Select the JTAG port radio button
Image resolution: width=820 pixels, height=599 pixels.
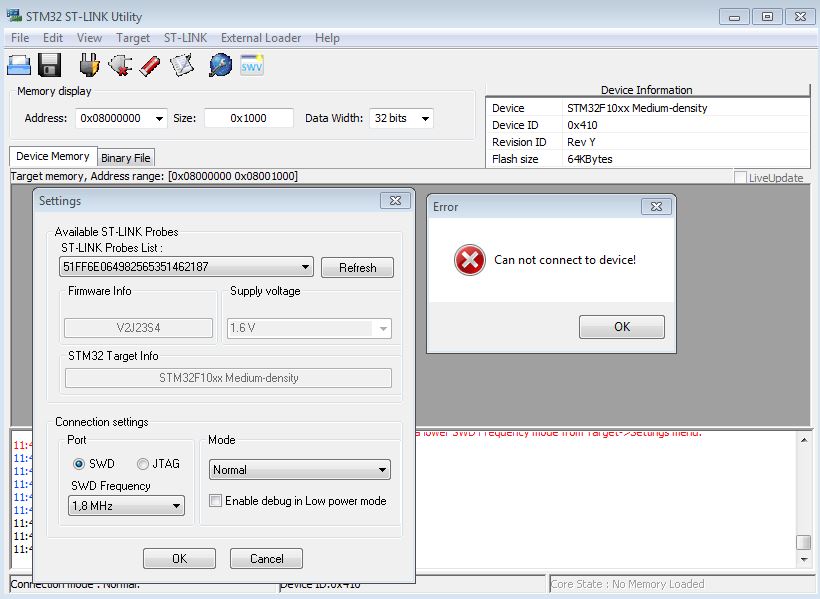click(x=142, y=464)
